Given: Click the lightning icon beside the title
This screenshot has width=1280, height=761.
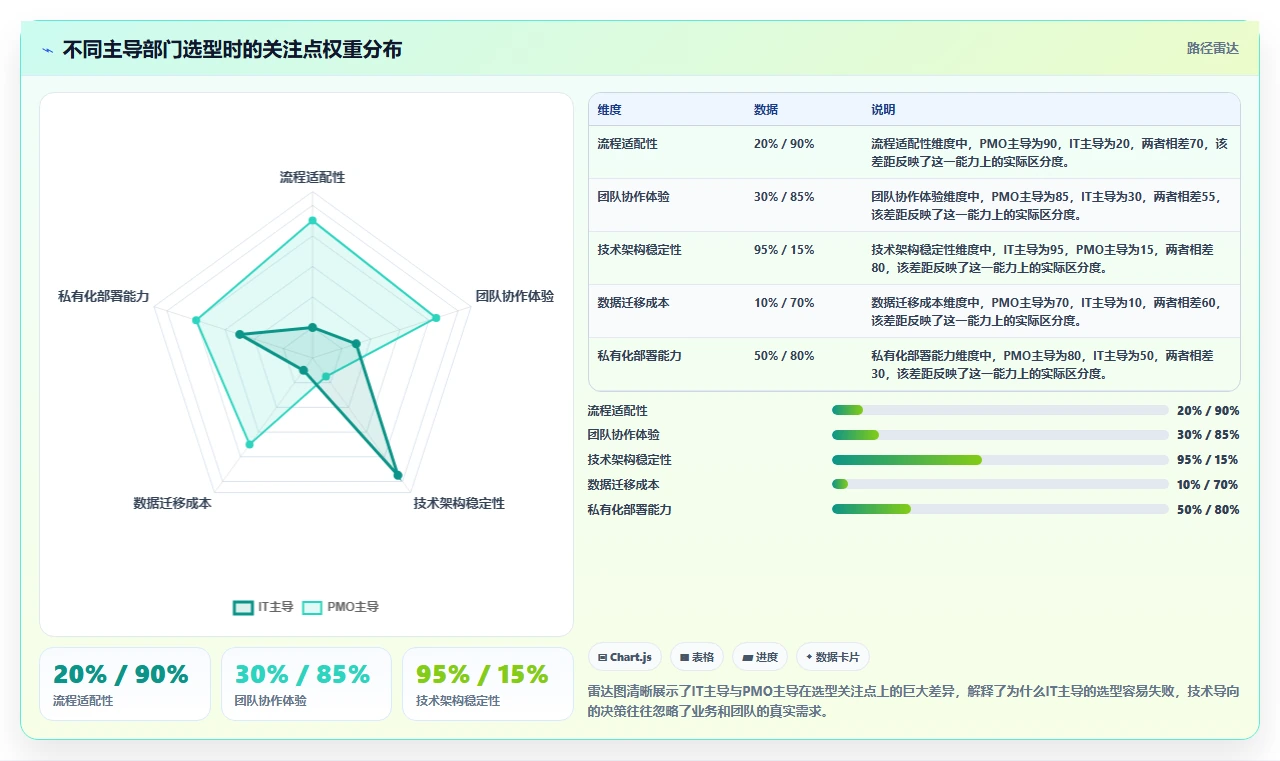Looking at the screenshot, I should pyautogui.click(x=48, y=50).
